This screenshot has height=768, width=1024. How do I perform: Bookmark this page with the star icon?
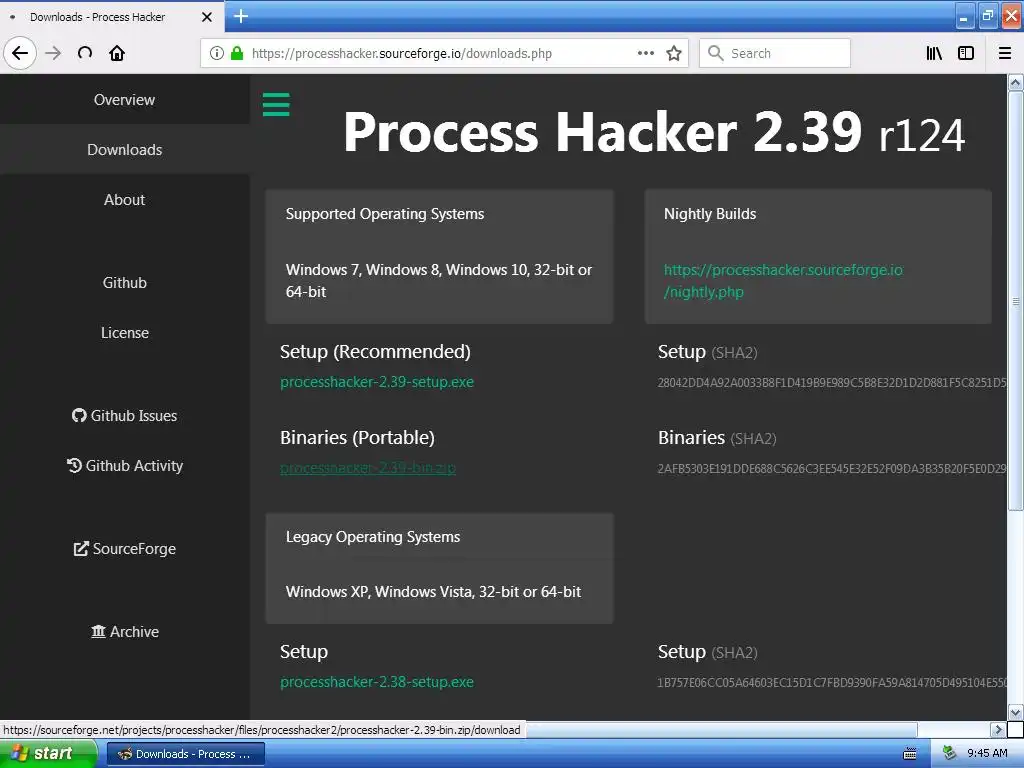coord(674,54)
